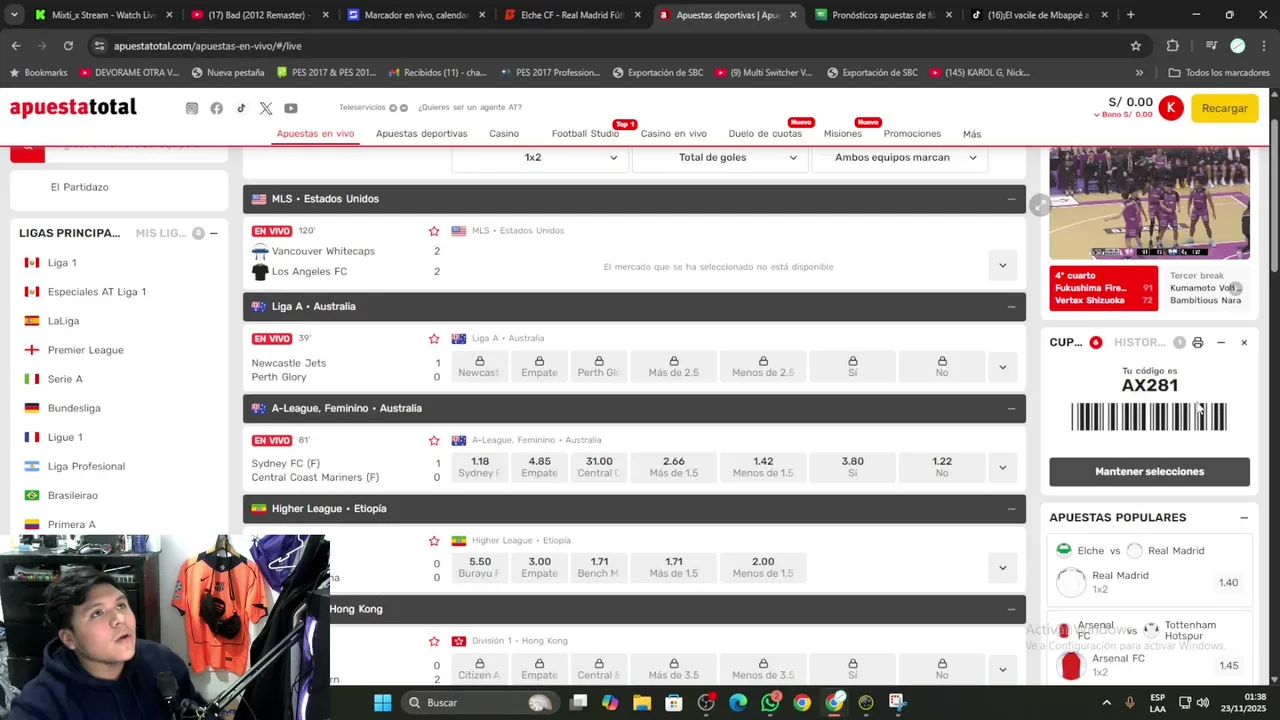Switch to the Apuestas en vivo tab
The image size is (1280, 720).
point(315,134)
